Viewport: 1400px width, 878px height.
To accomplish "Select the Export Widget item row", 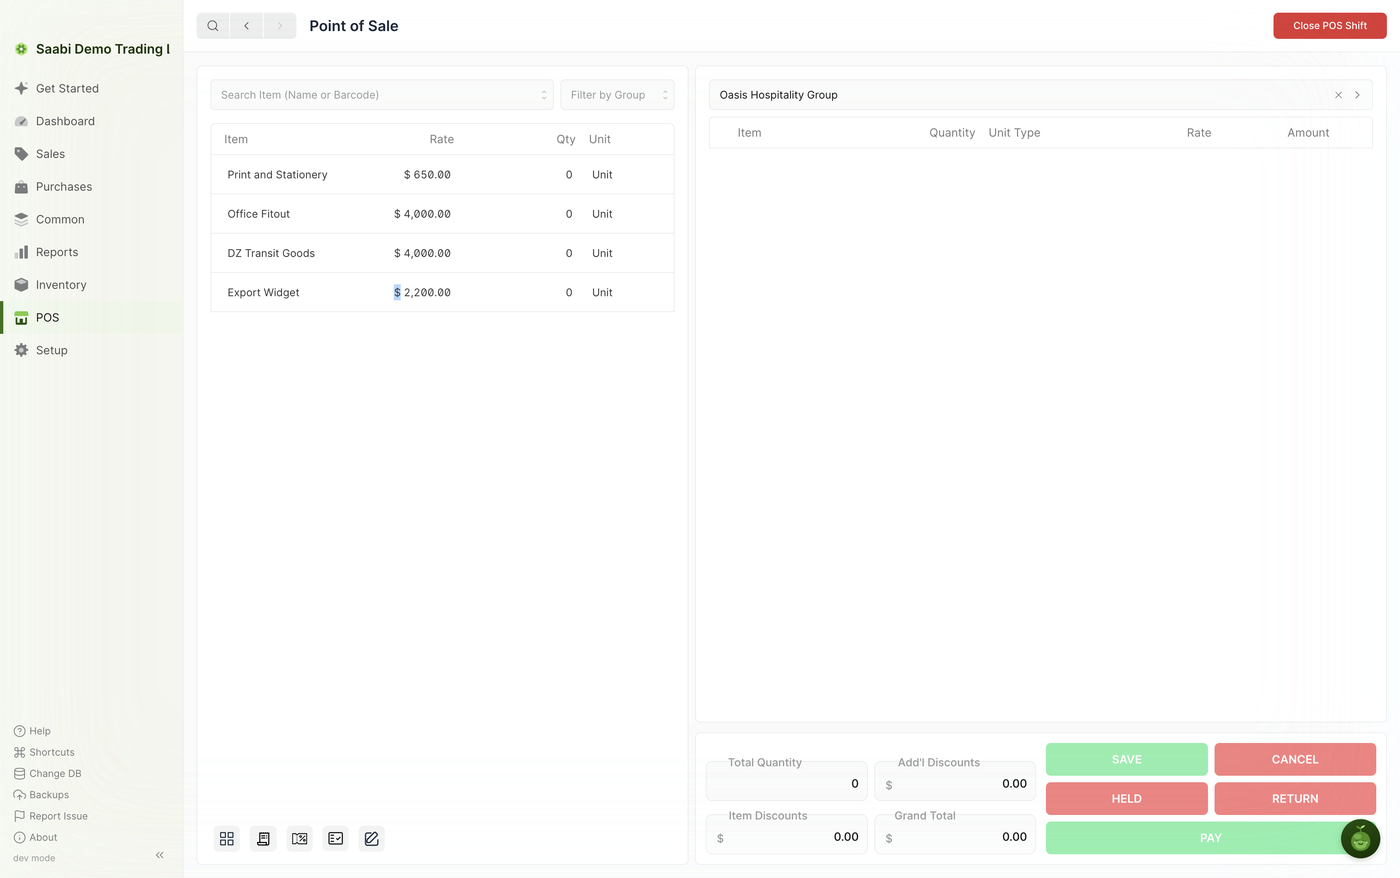I will pos(442,293).
